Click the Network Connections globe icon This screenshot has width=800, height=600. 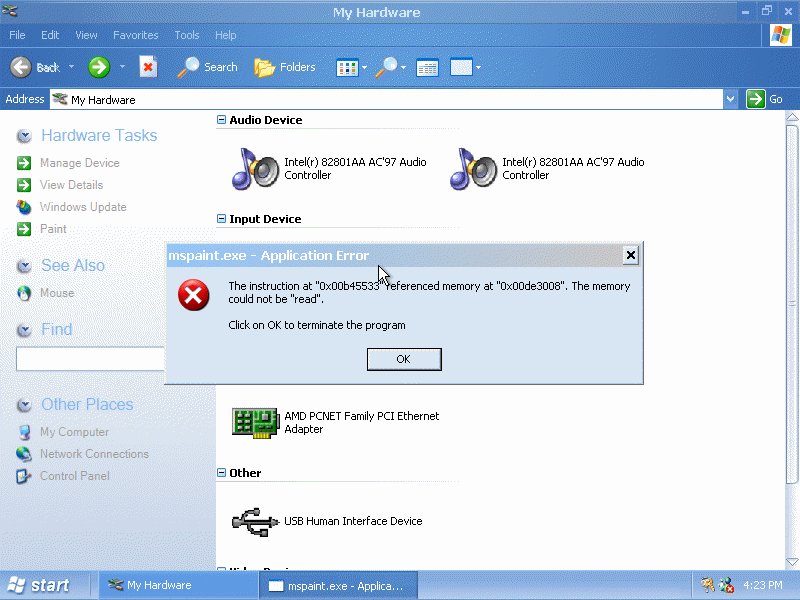pyautogui.click(x=24, y=454)
